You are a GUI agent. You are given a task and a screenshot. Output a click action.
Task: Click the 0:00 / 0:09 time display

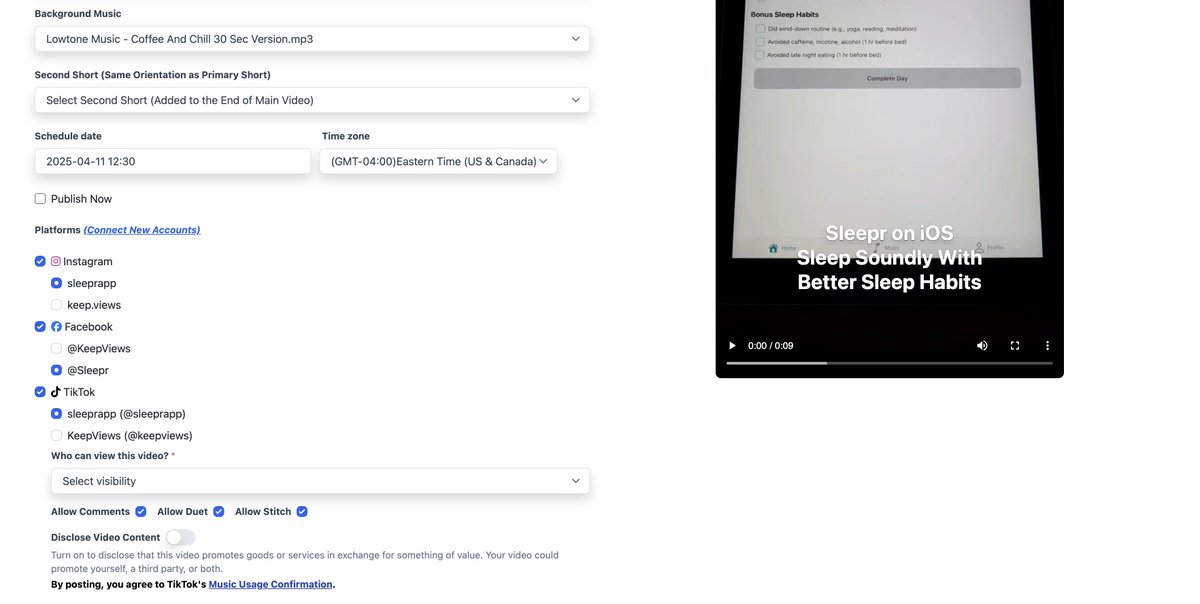(771, 345)
